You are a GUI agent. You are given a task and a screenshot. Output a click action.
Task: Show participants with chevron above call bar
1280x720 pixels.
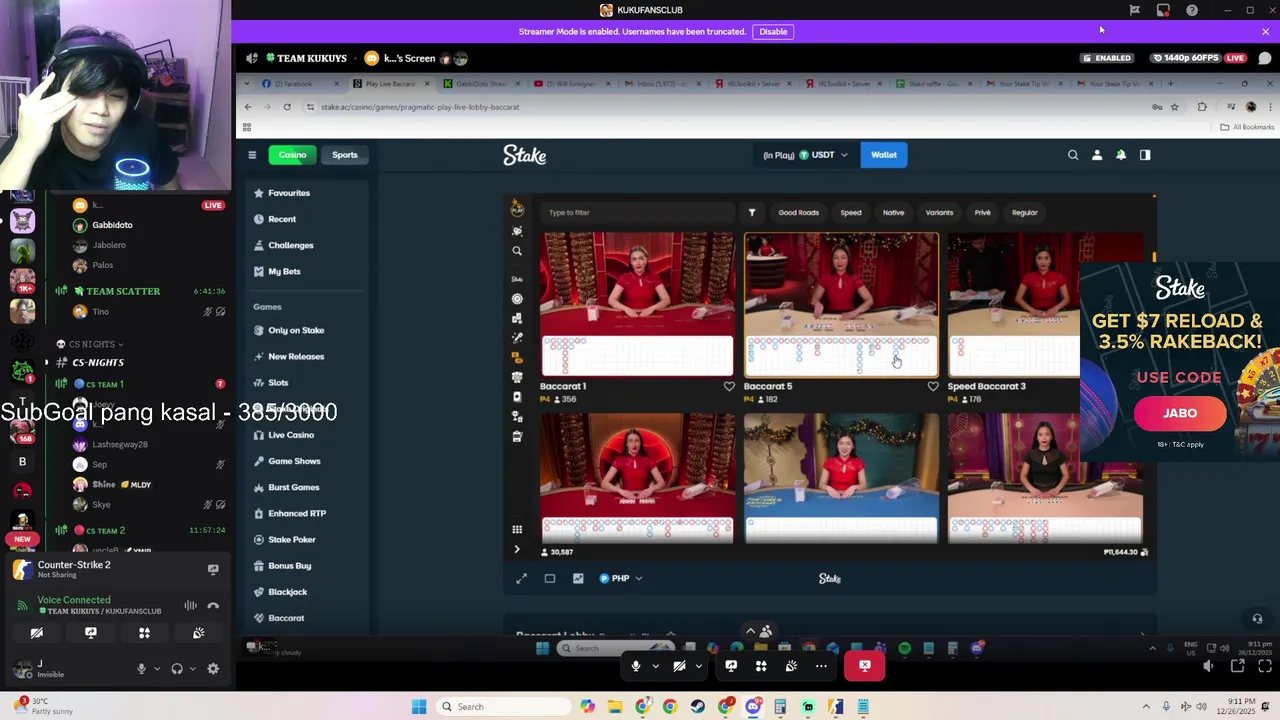751,630
